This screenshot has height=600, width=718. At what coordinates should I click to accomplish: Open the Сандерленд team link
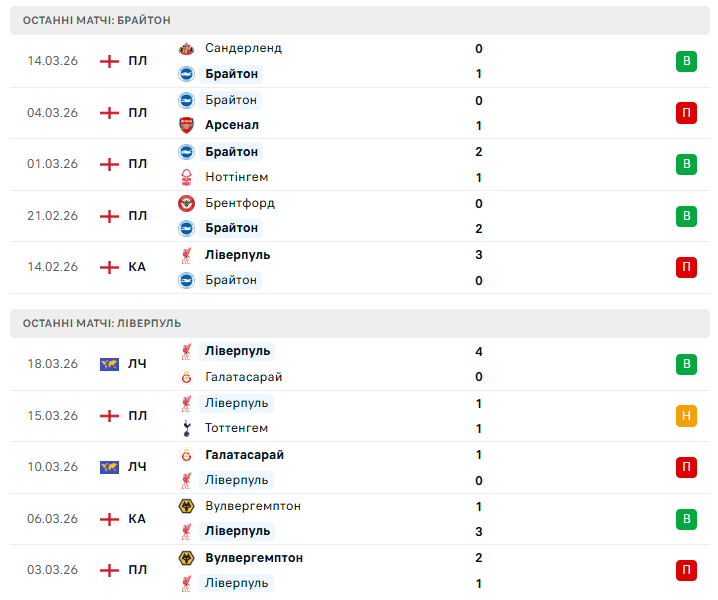(243, 48)
